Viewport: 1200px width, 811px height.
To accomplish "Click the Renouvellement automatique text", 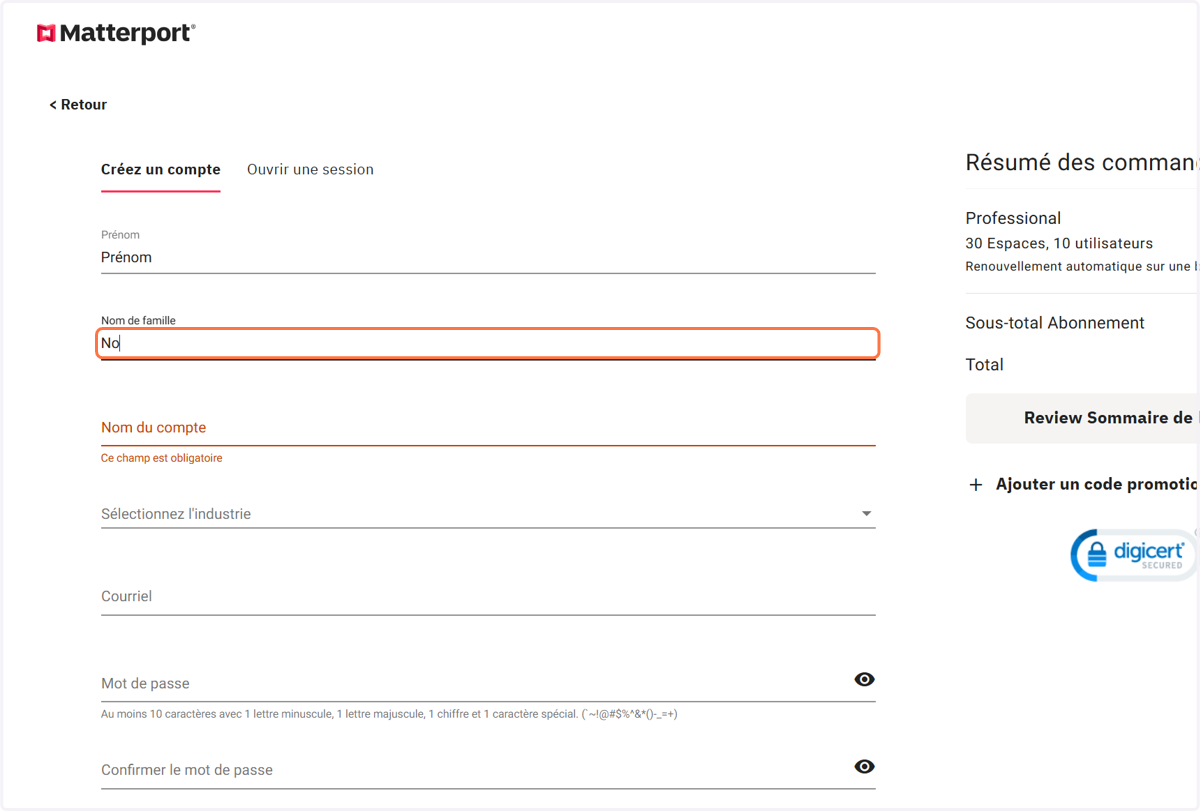I will [1082, 266].
